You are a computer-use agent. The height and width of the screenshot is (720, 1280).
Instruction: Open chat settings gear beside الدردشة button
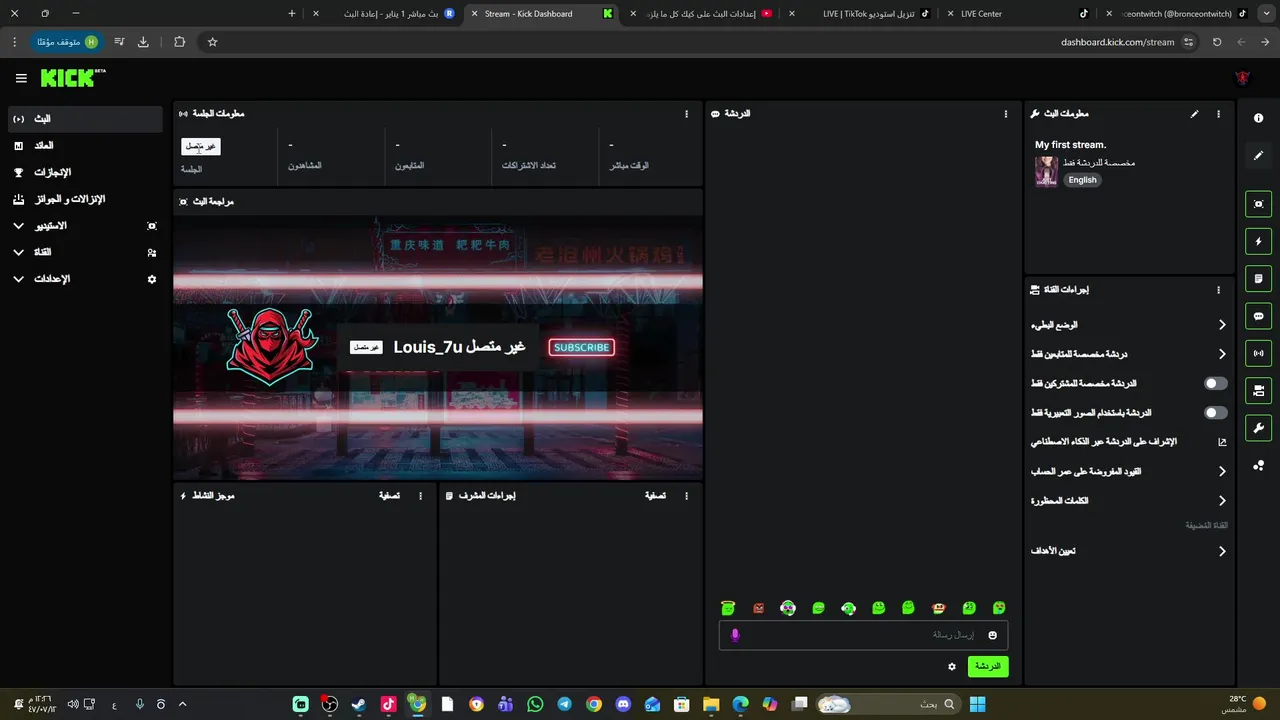[952, 666]
